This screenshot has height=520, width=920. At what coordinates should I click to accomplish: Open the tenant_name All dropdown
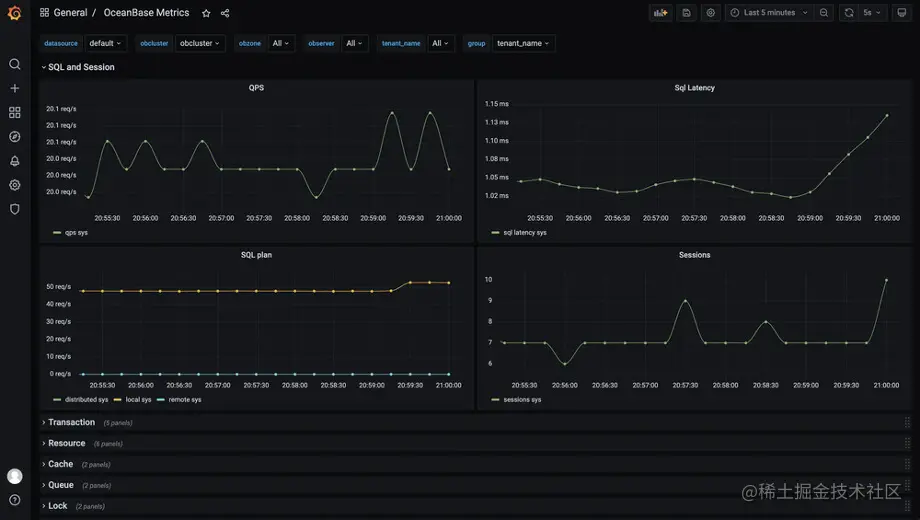click(x=440, y=43)
